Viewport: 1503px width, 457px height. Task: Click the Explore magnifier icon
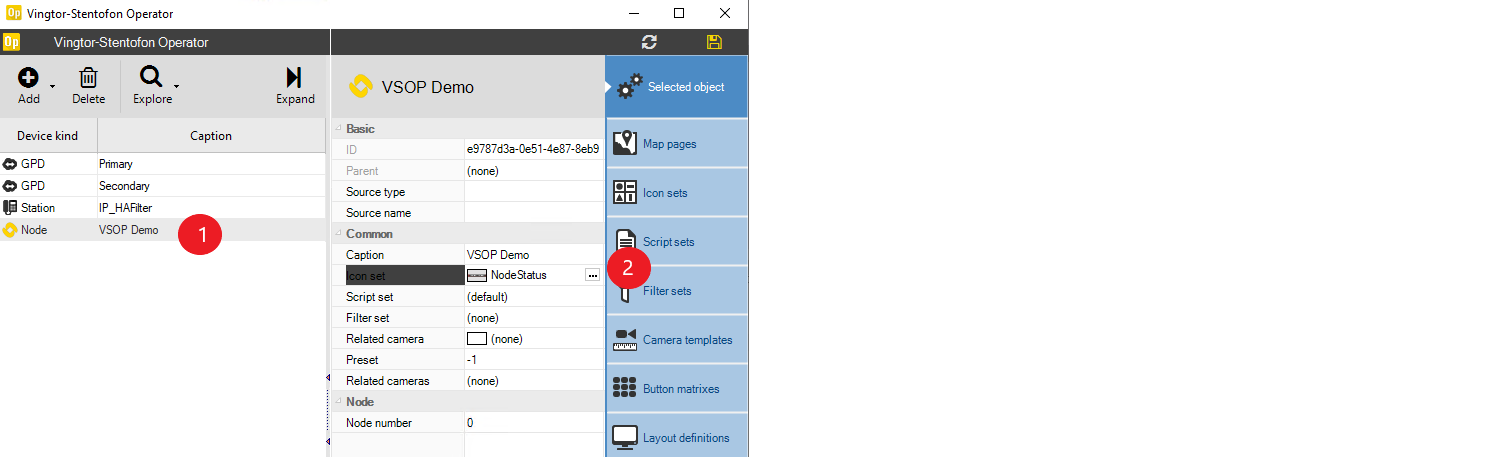pyautogui.click(x=151, y=78)
